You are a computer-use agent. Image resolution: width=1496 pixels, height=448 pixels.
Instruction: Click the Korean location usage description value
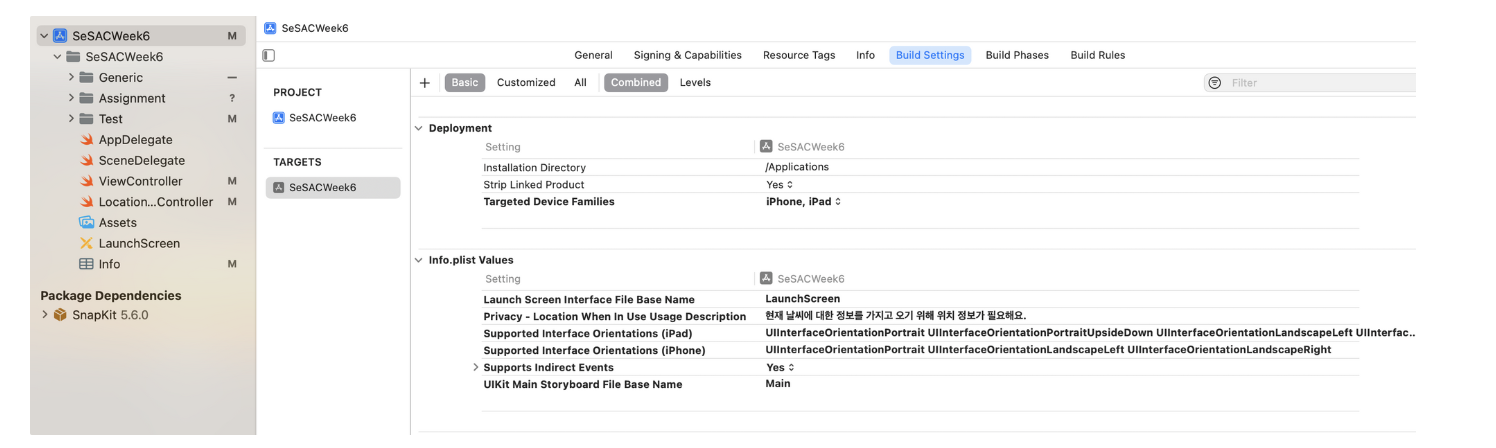pos(895,316)
